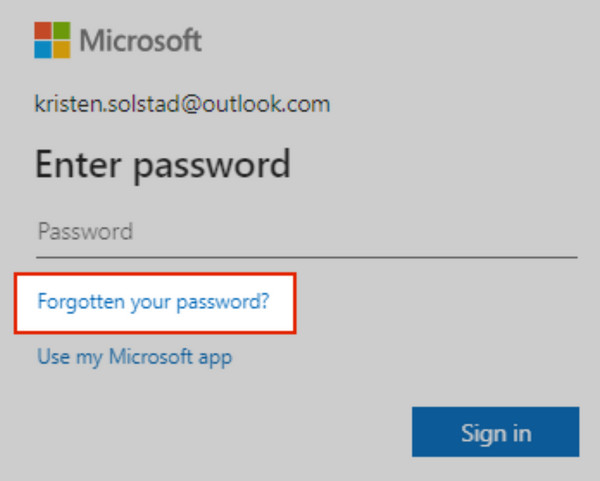Click the red square in Microsoft logo
This screenshot has height=481, width=600.
coord(43,31)
